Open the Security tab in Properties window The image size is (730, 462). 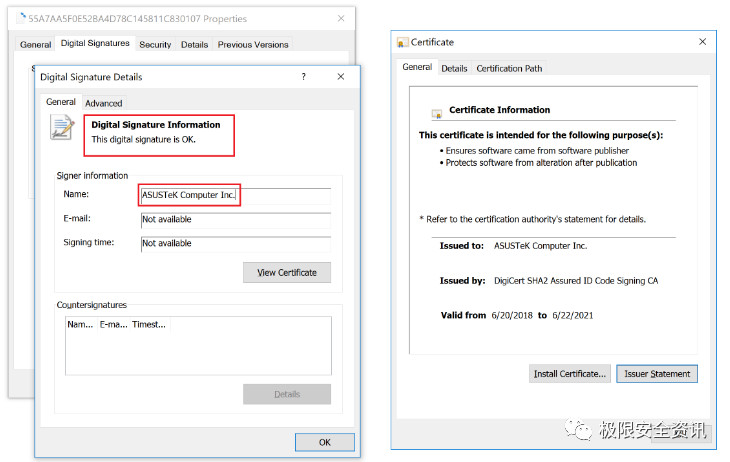(155, 45)
